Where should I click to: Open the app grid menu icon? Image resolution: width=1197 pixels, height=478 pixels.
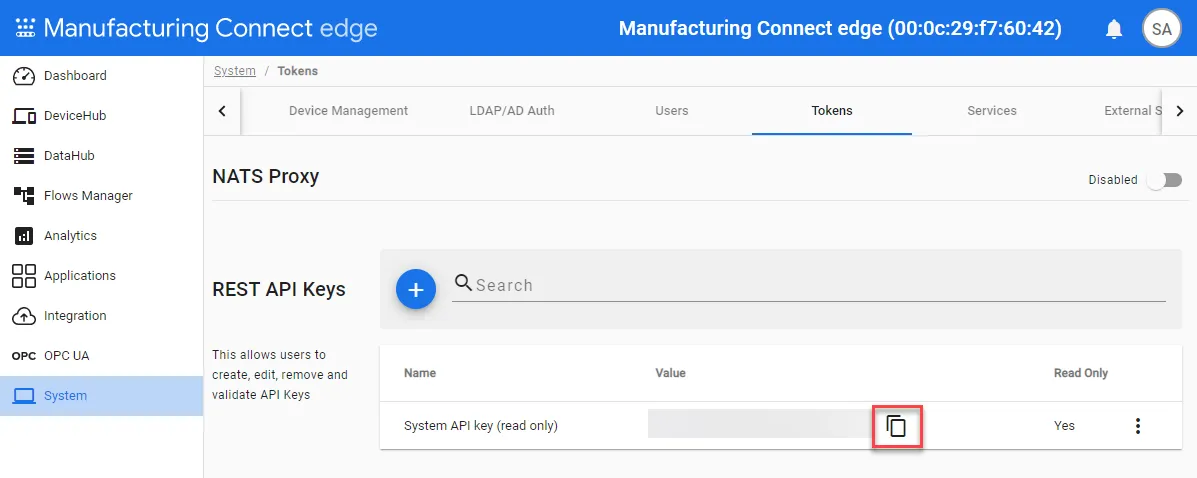coord(26,29)
